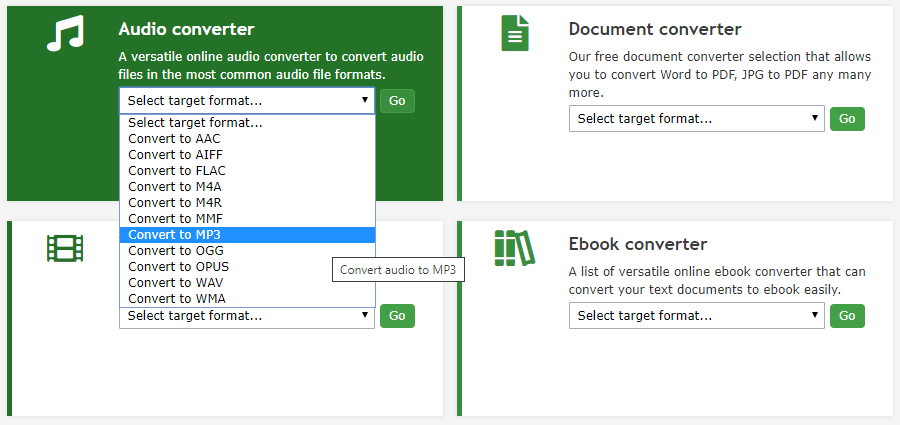
Task: Select Convert to OGG option
Action: pyautogui.click(x=247, y=251)
